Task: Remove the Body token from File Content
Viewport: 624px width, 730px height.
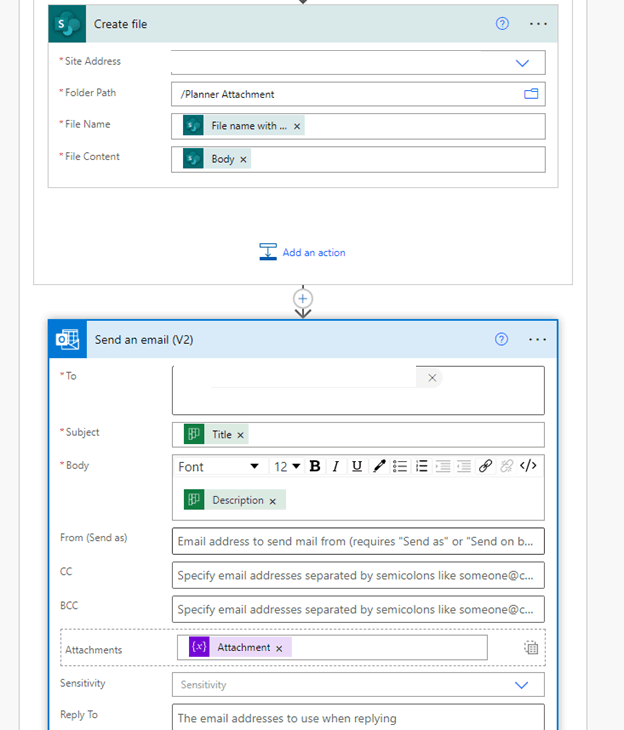Action: pos(243,160)
